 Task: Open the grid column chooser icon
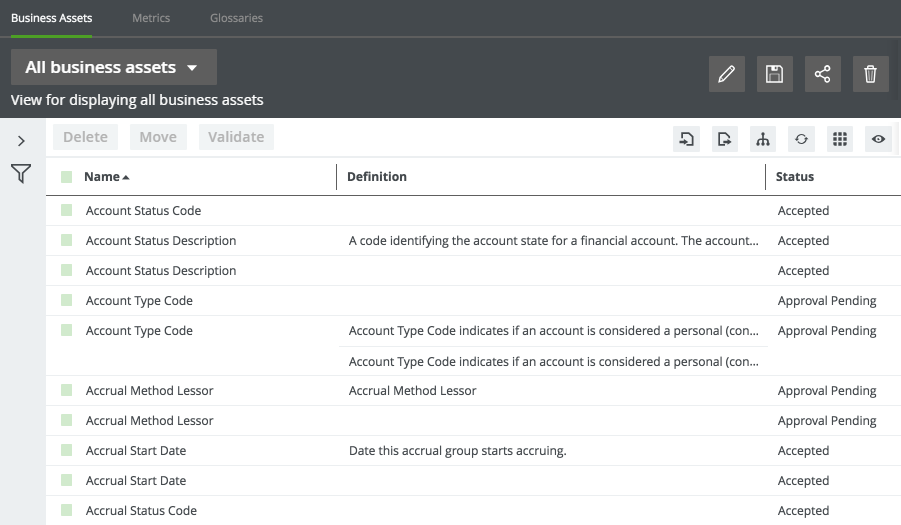coord(840,139)
